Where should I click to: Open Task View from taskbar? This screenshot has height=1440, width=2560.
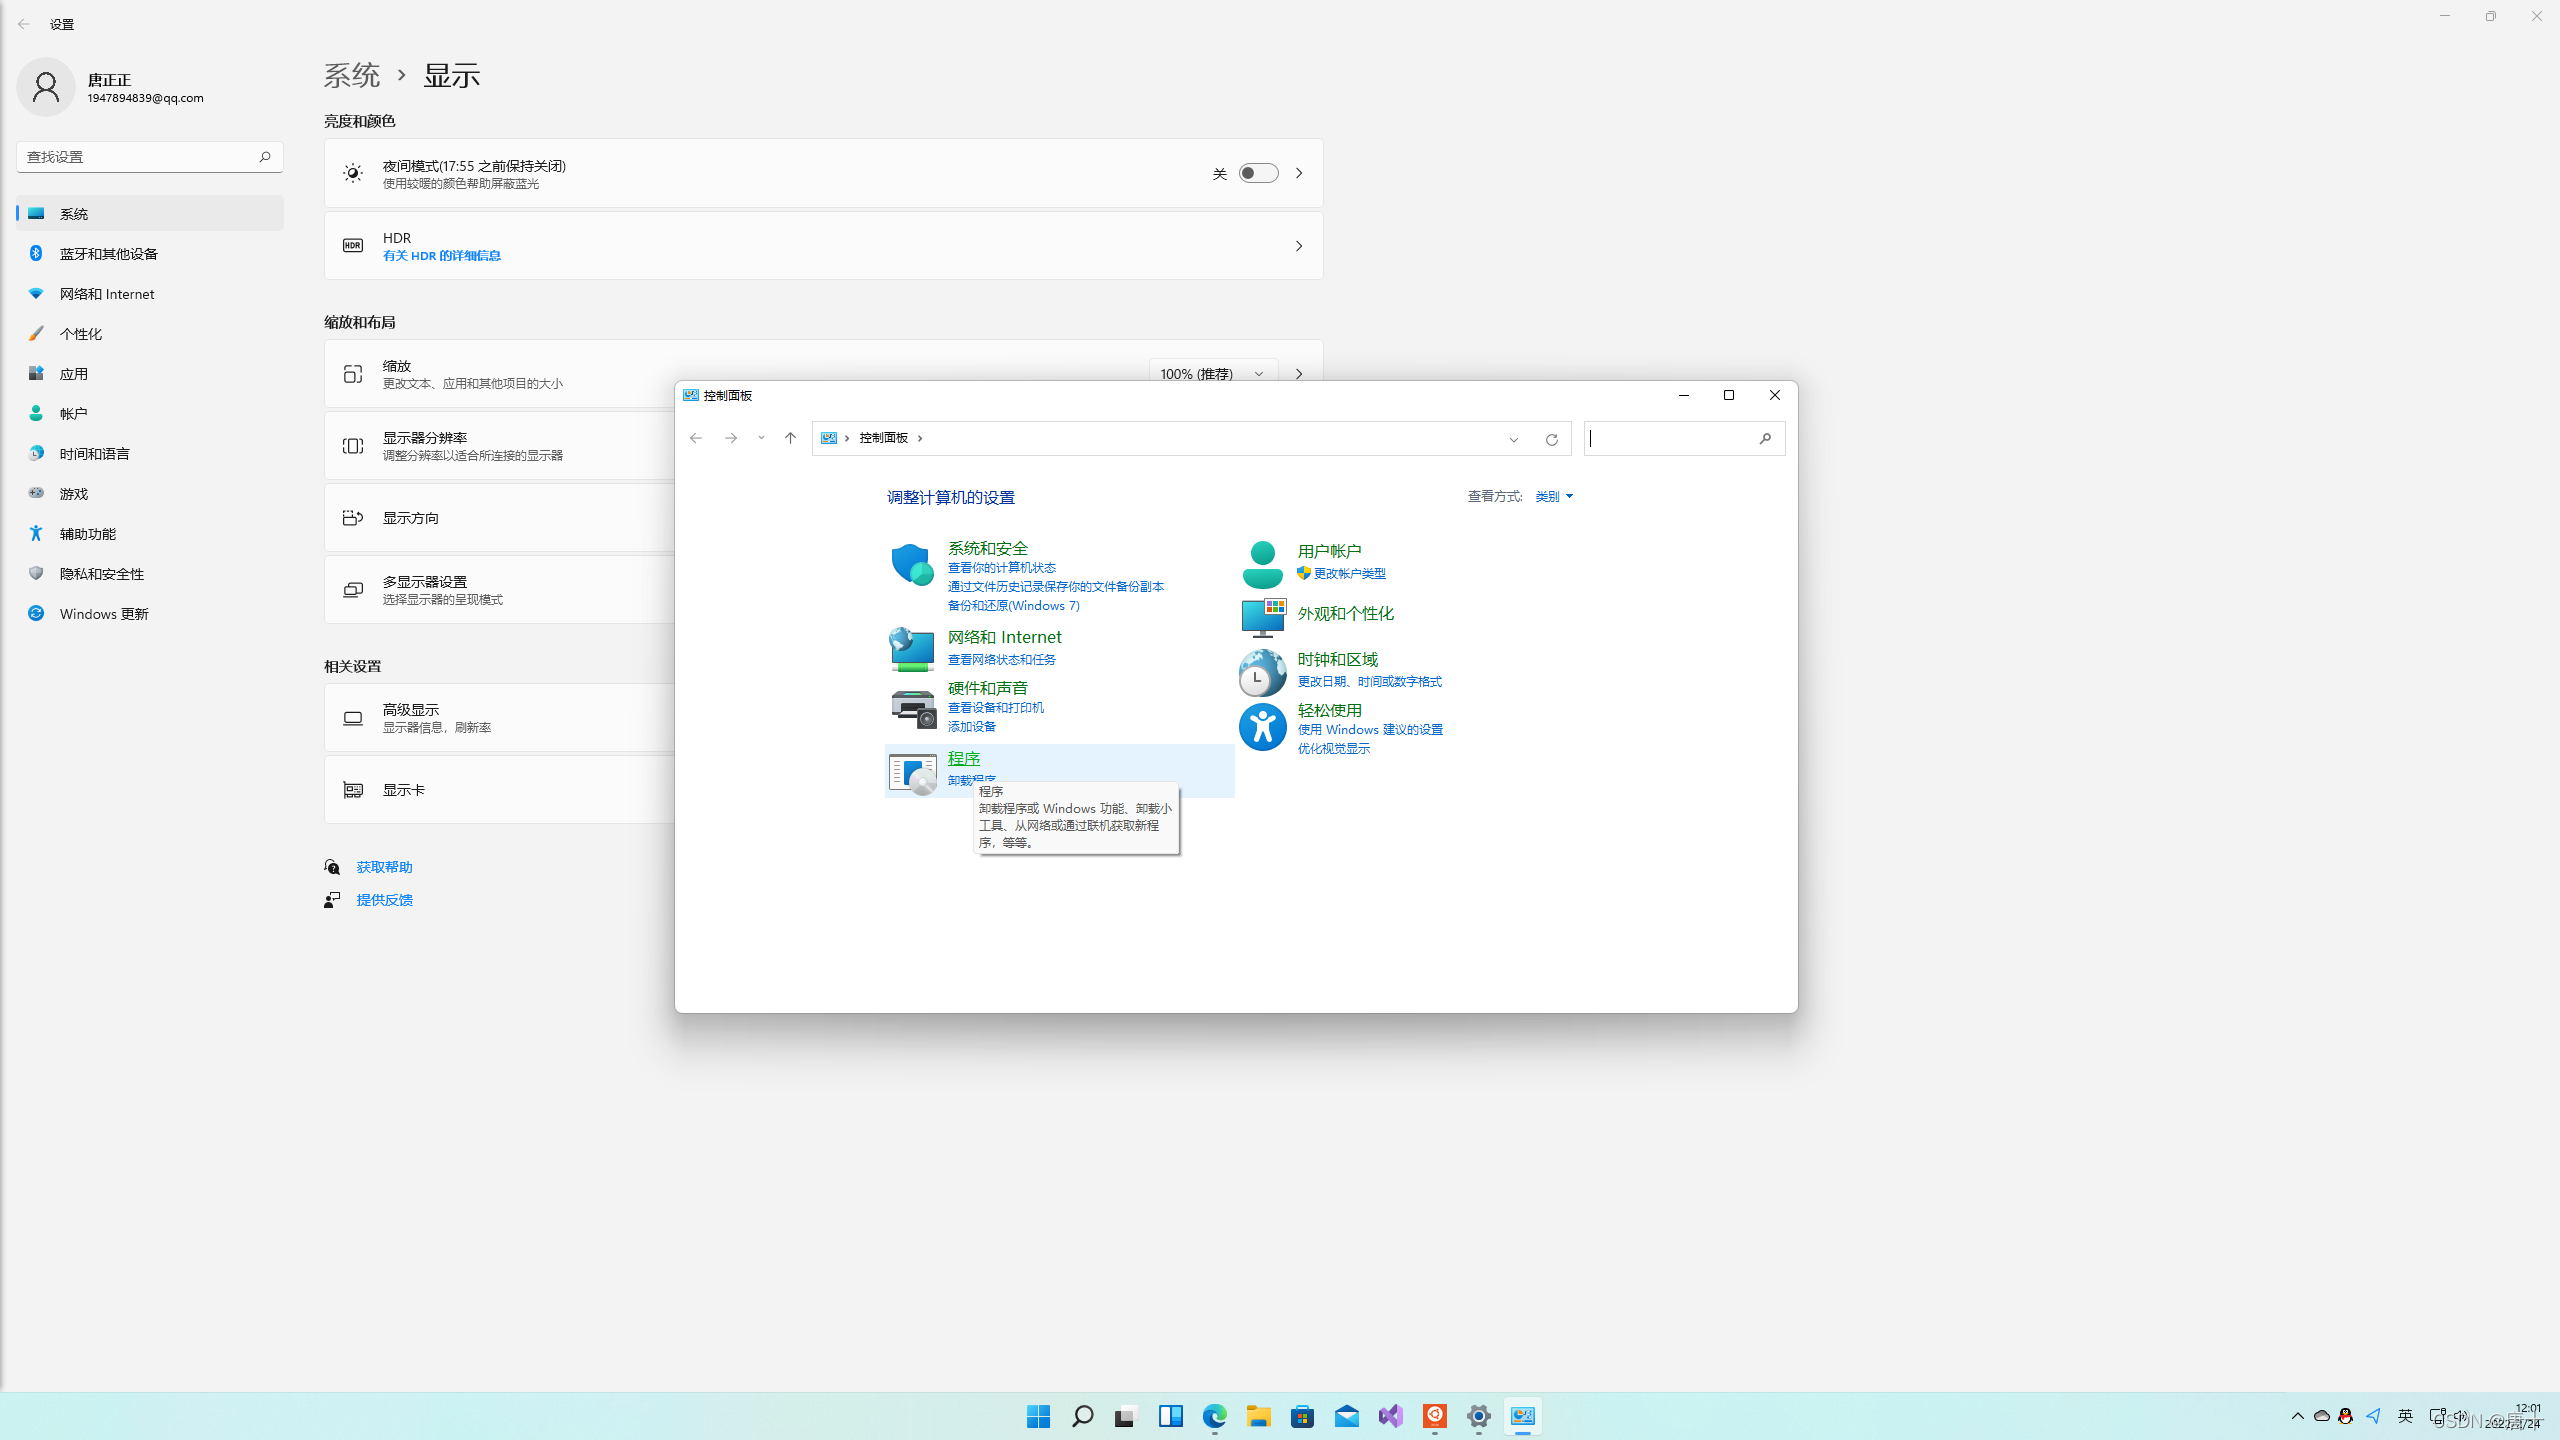(x=1126, y=1416)
